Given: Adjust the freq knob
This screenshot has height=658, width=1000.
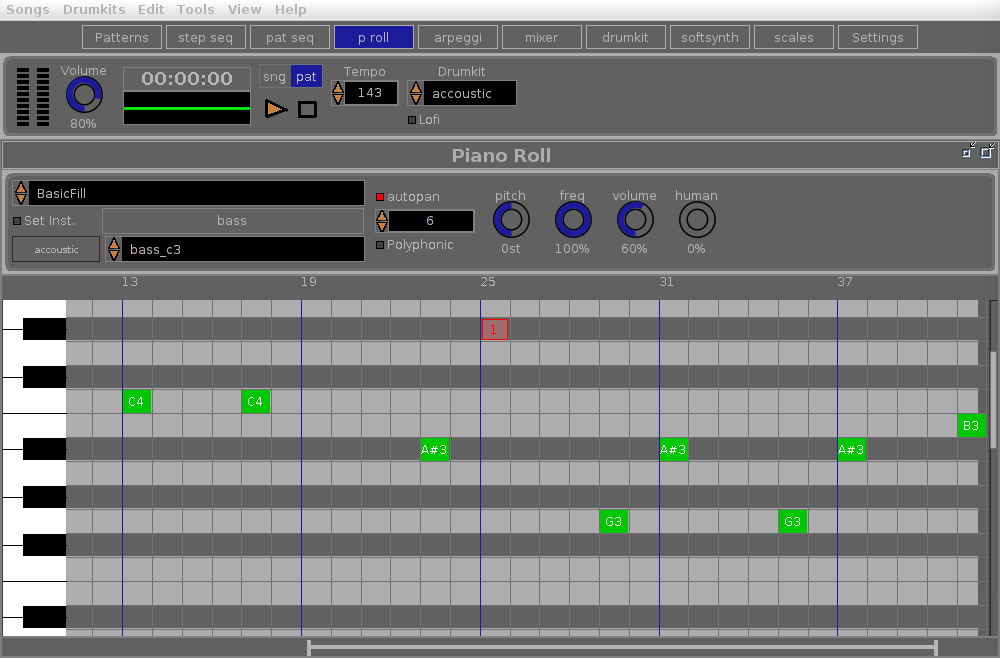Looking at the screenshot, I should click(573, 220).
